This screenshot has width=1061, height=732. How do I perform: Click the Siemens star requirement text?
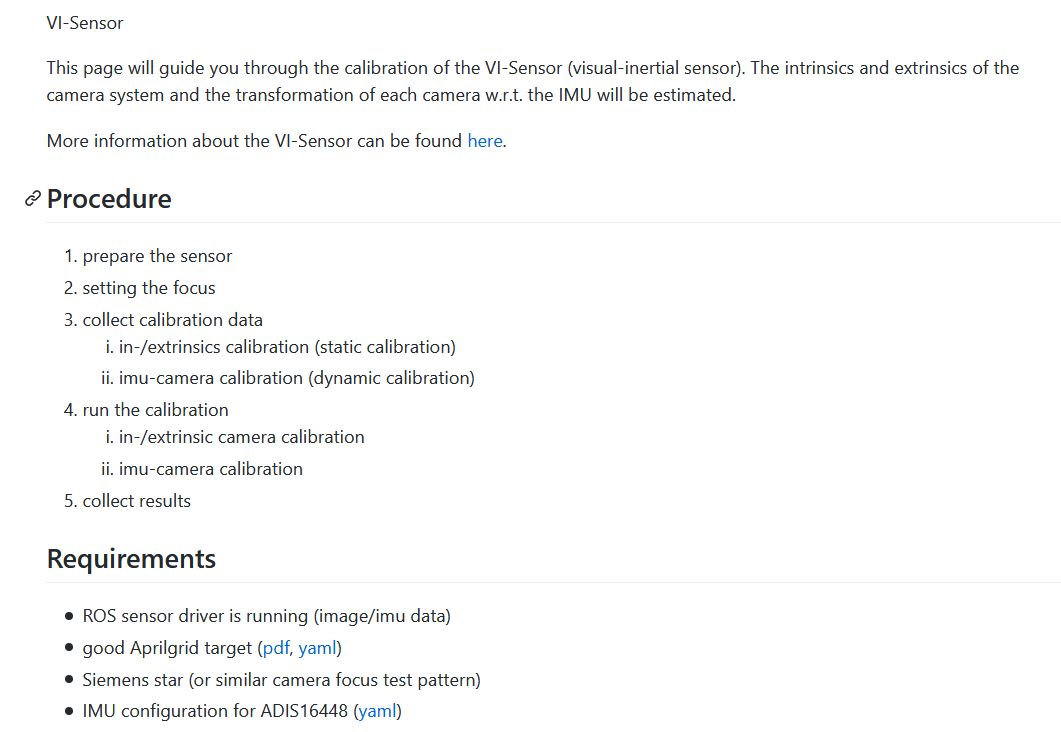click(x=281, y=680)
